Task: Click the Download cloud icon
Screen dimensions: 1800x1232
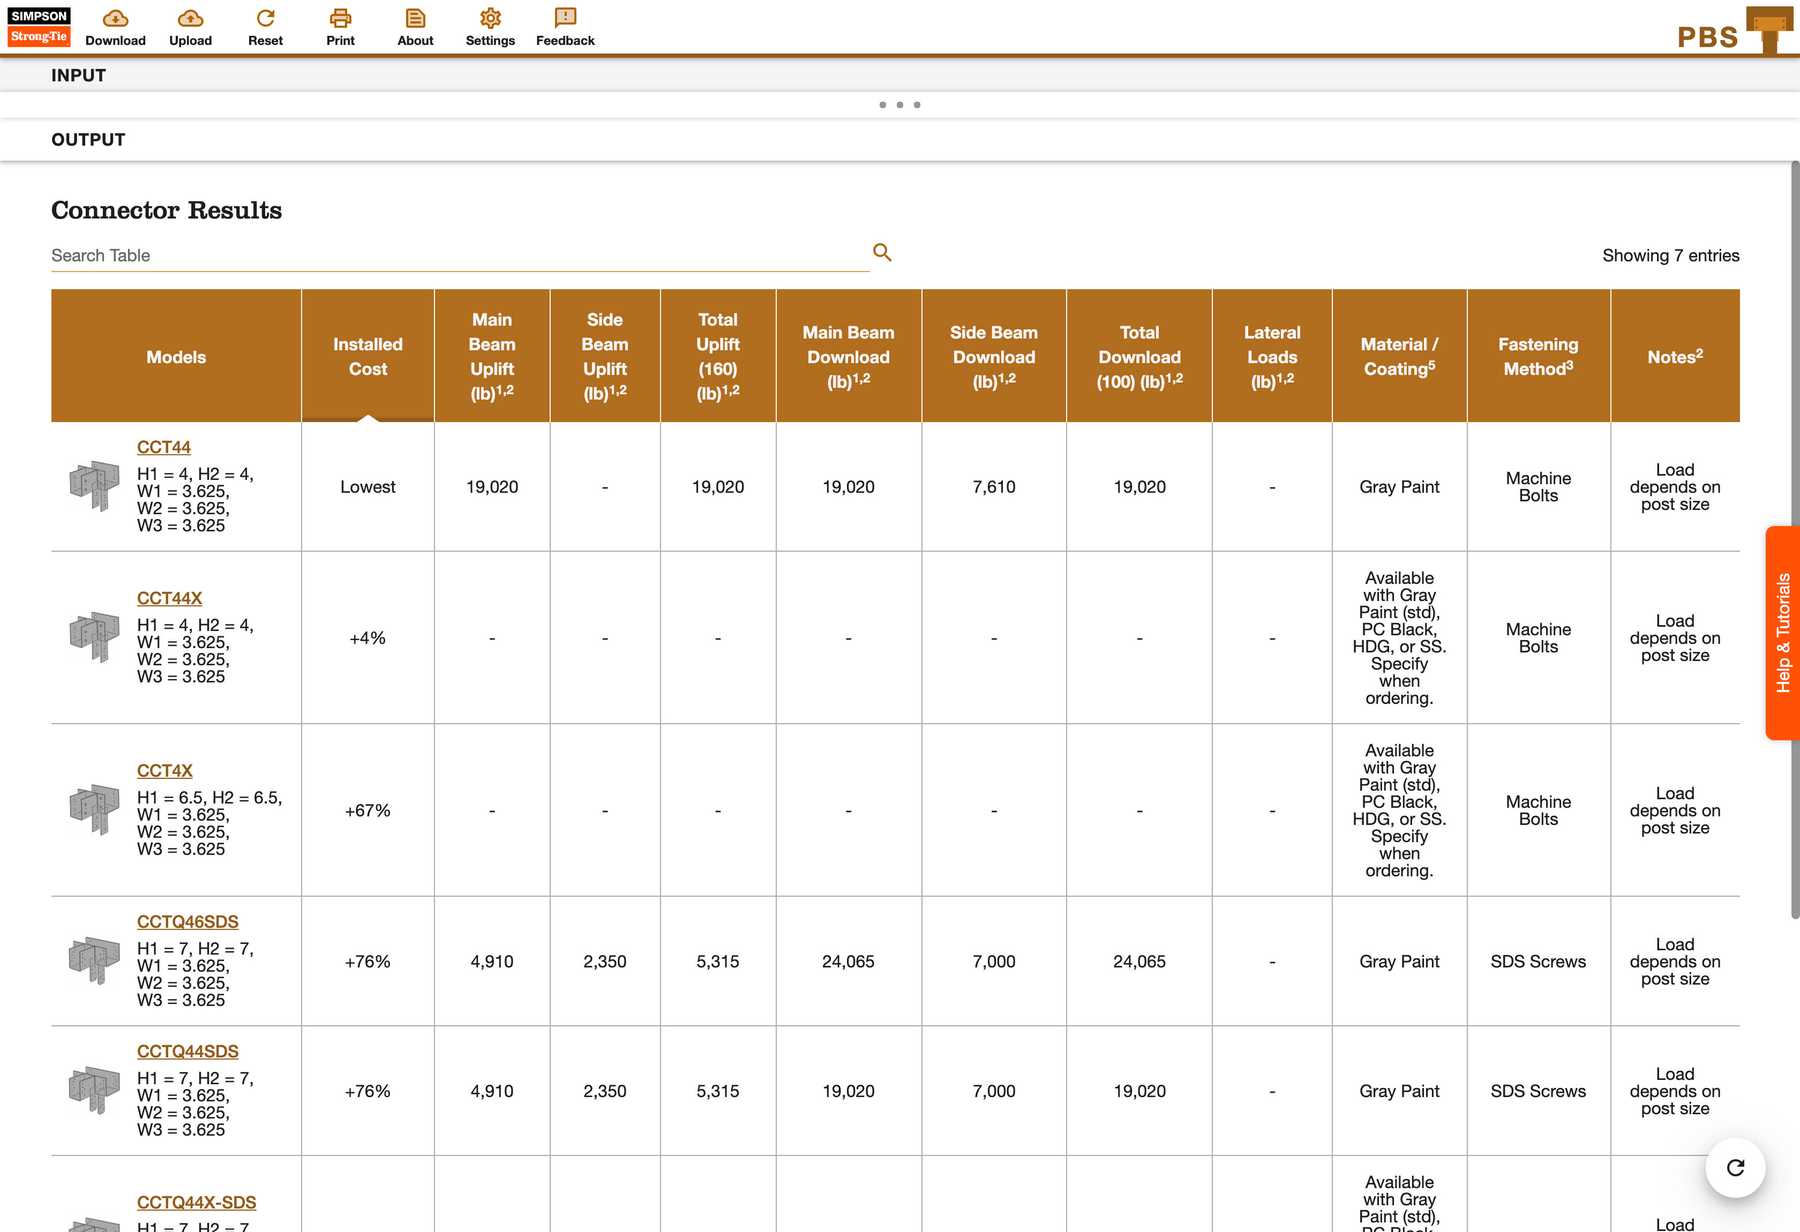Action: click(115, 19)
